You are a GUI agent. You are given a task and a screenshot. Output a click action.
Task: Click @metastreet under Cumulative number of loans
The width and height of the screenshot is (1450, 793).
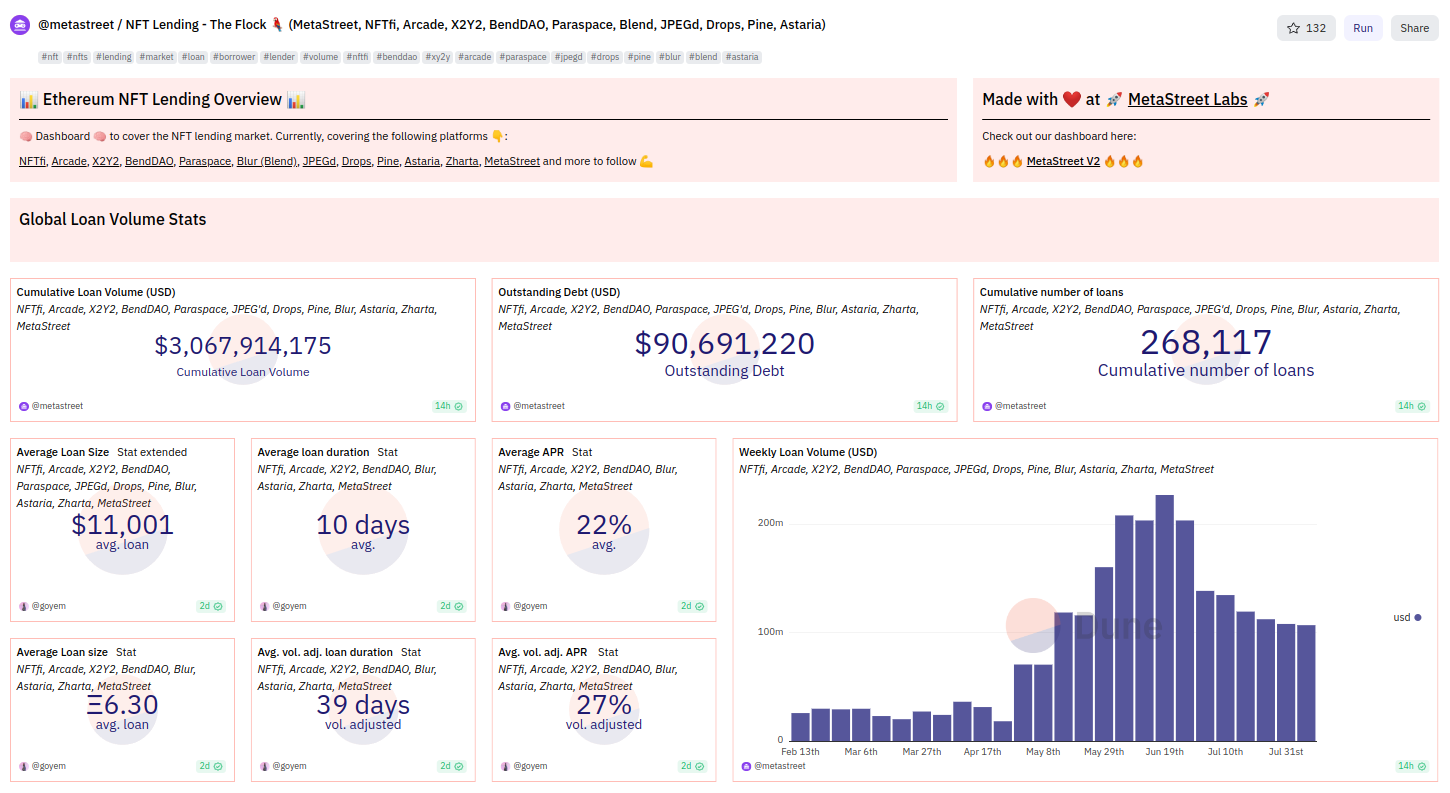point(1020,406)
